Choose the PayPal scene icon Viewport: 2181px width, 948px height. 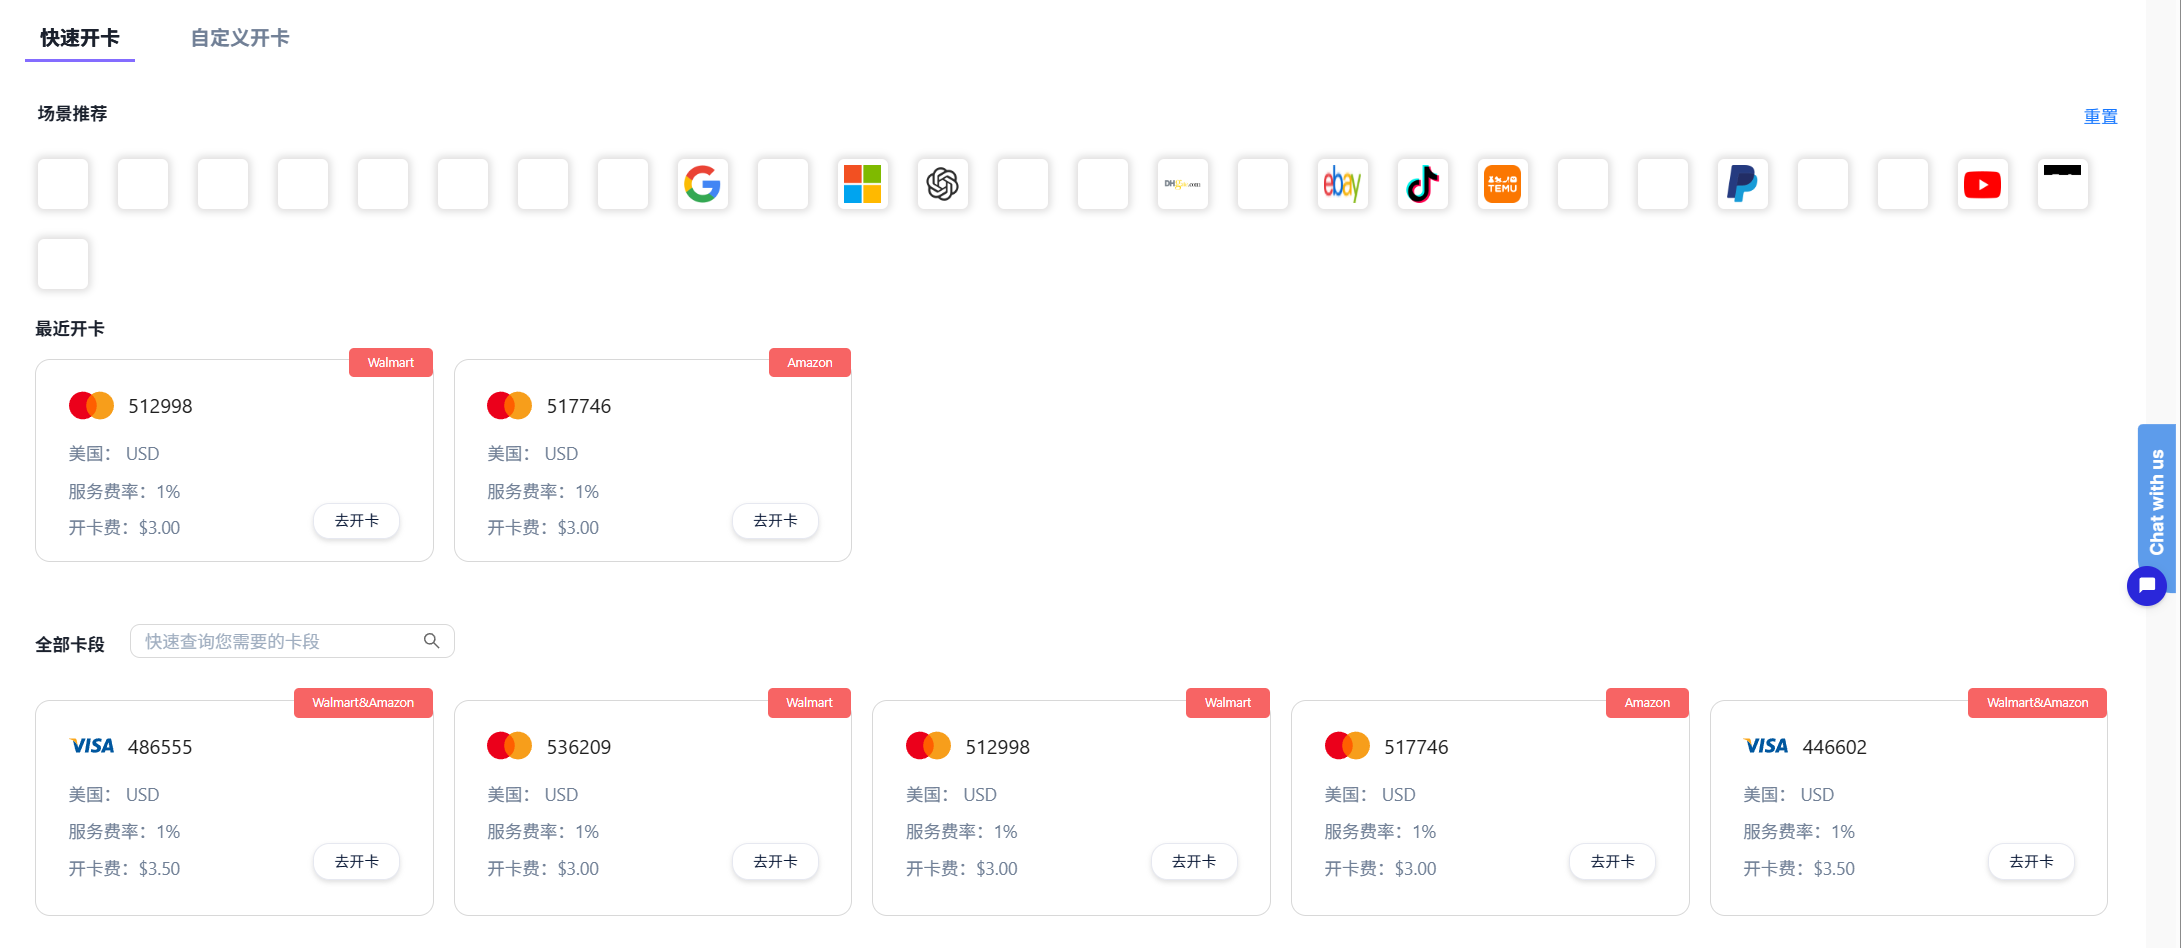1743,184
